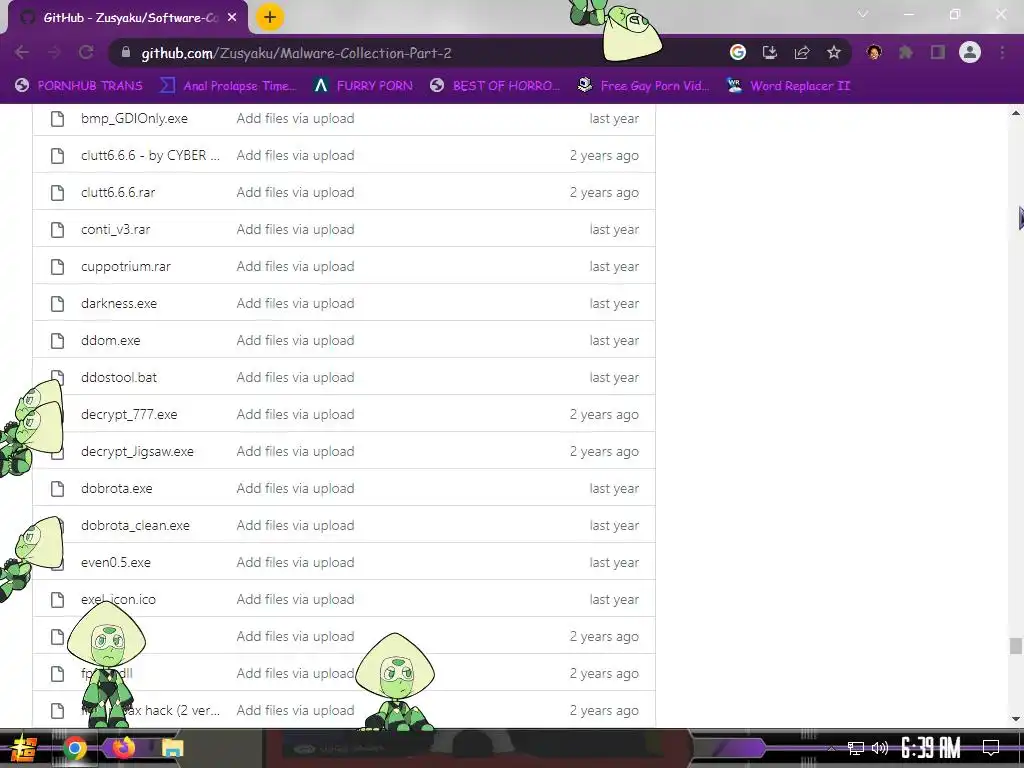Open Chrome from the taskbar
This screenshot has height=768, width=1024.
(x=75, y=748)
